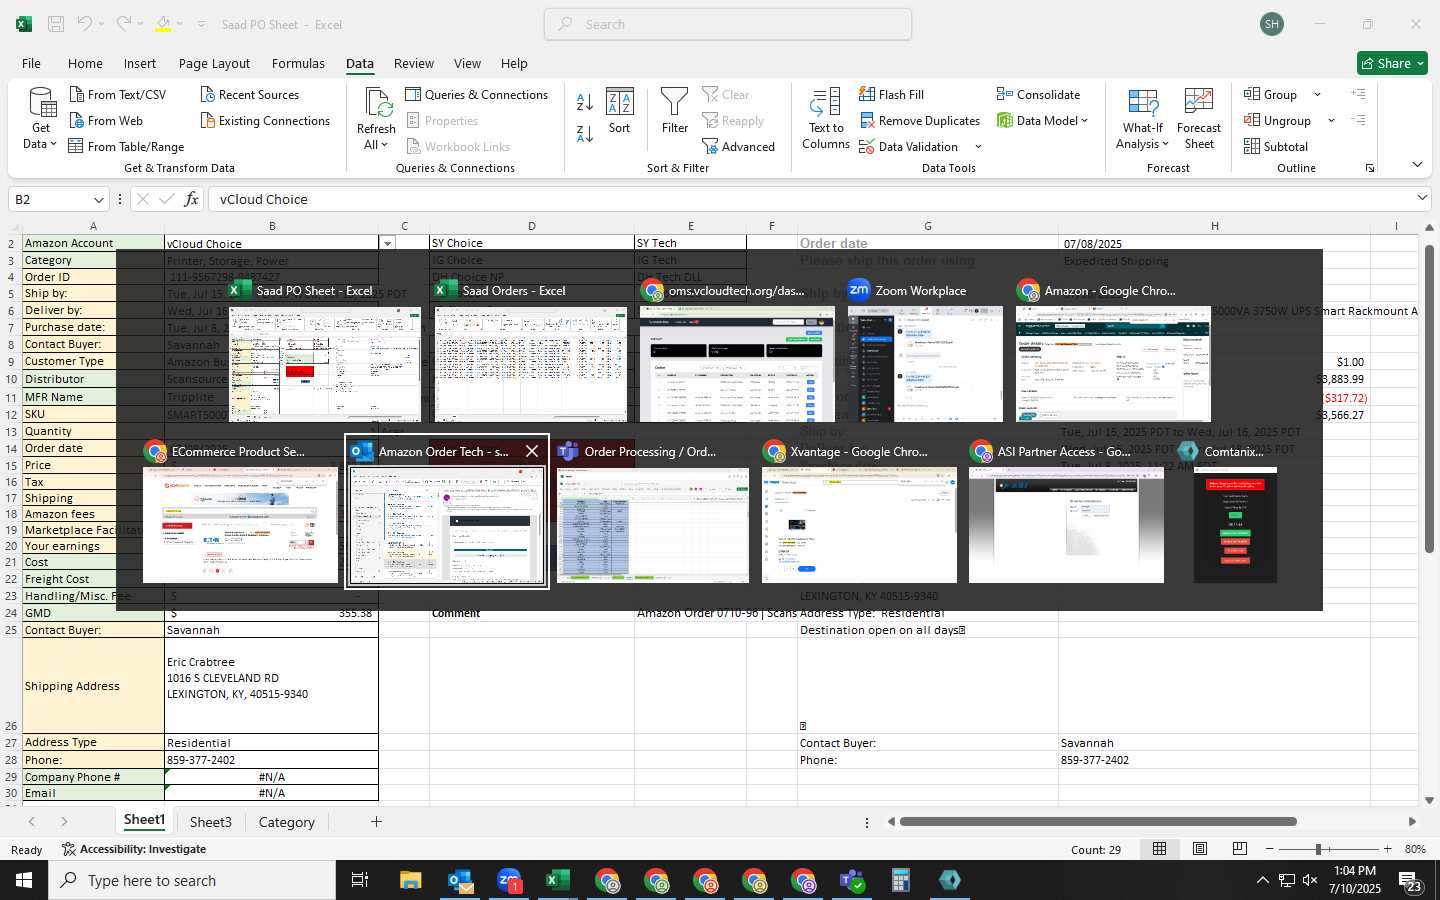Viewport: 1440px width, 900px height.
Task: Expand the Data Validation dropdown arrow
Action: point(978,147)
